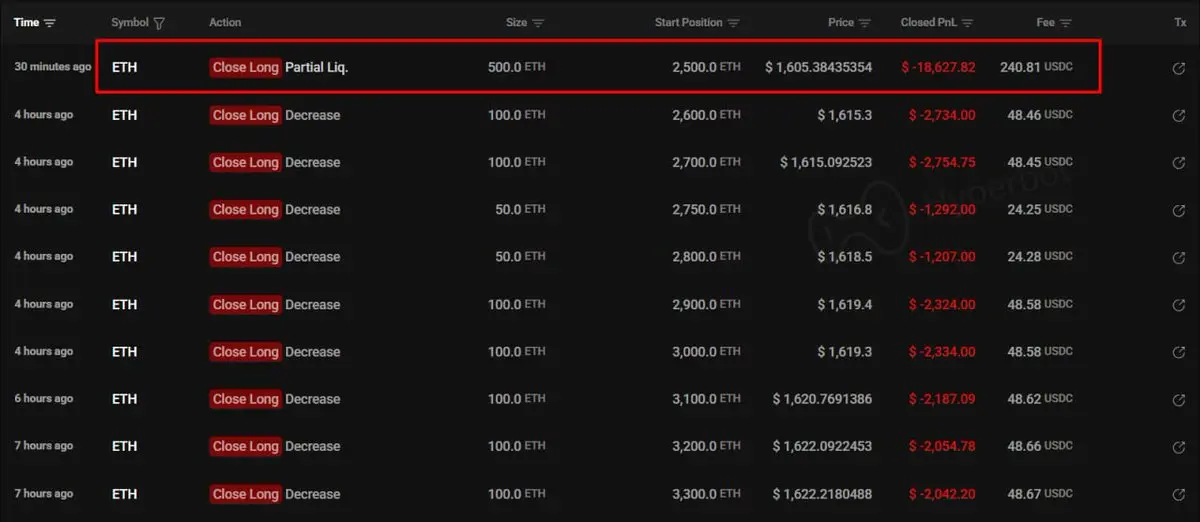Select price '$ 1,619.3'

[x=844, y=352]
